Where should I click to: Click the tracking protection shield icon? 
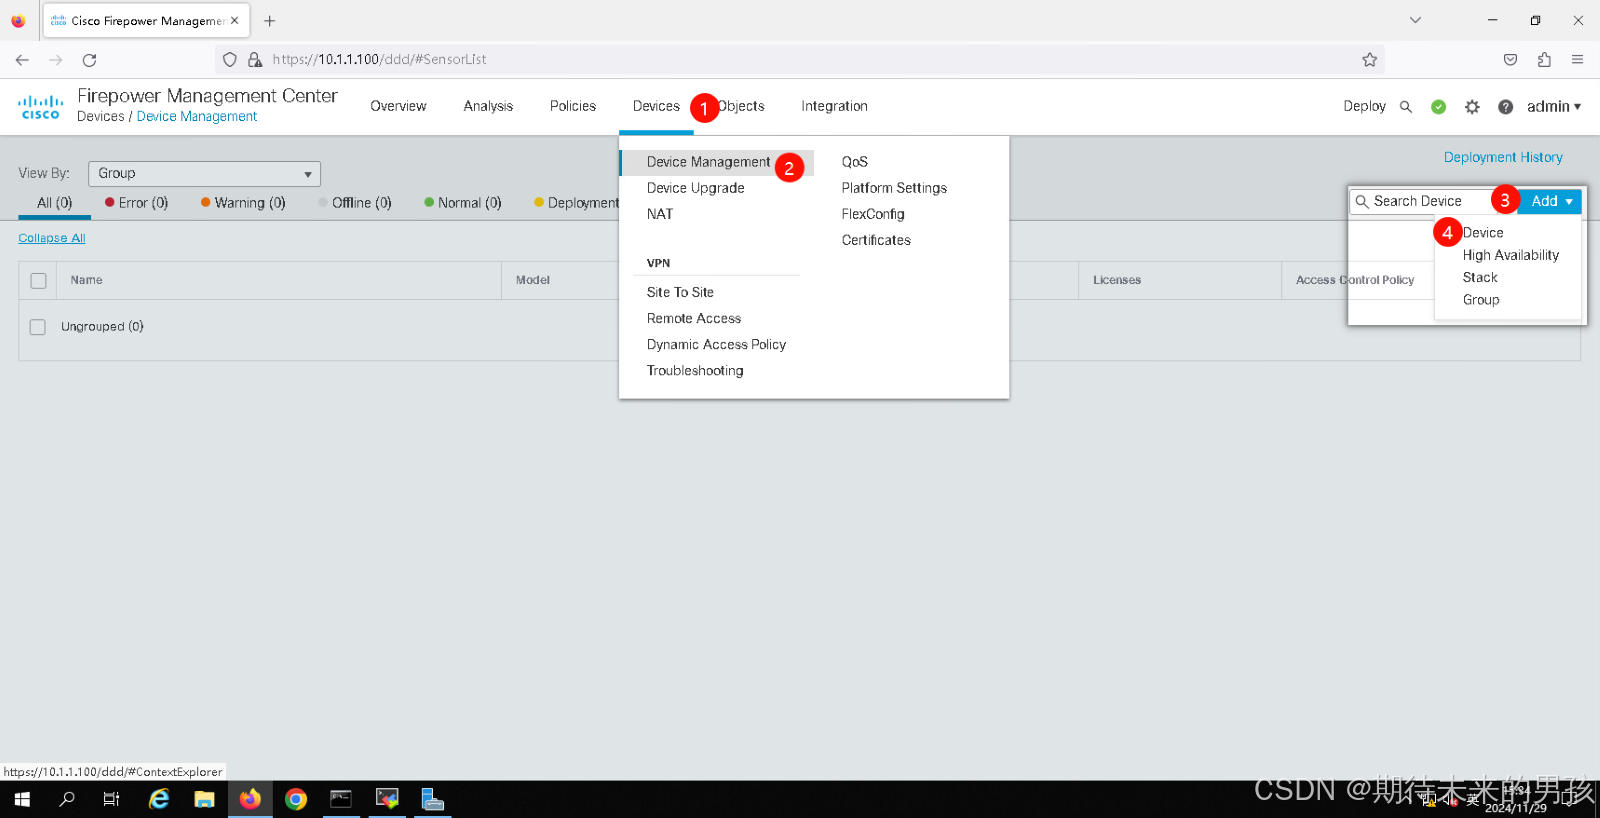[230, 60]
